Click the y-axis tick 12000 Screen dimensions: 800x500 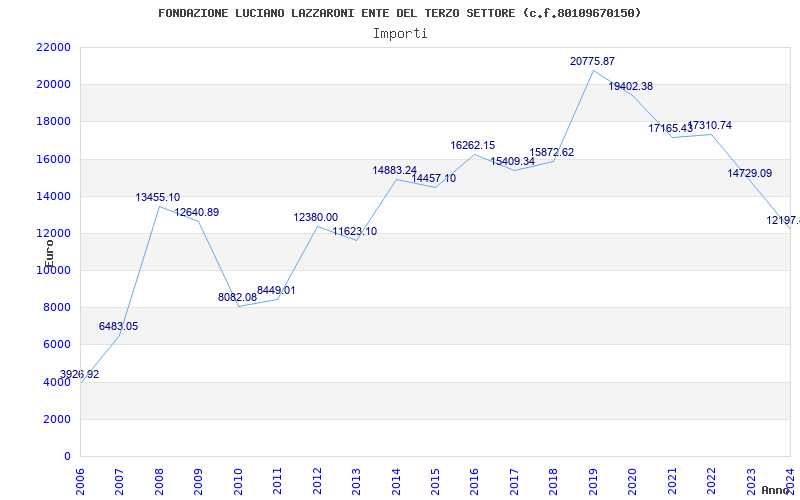pyautogui.click(x=53, y=233)
